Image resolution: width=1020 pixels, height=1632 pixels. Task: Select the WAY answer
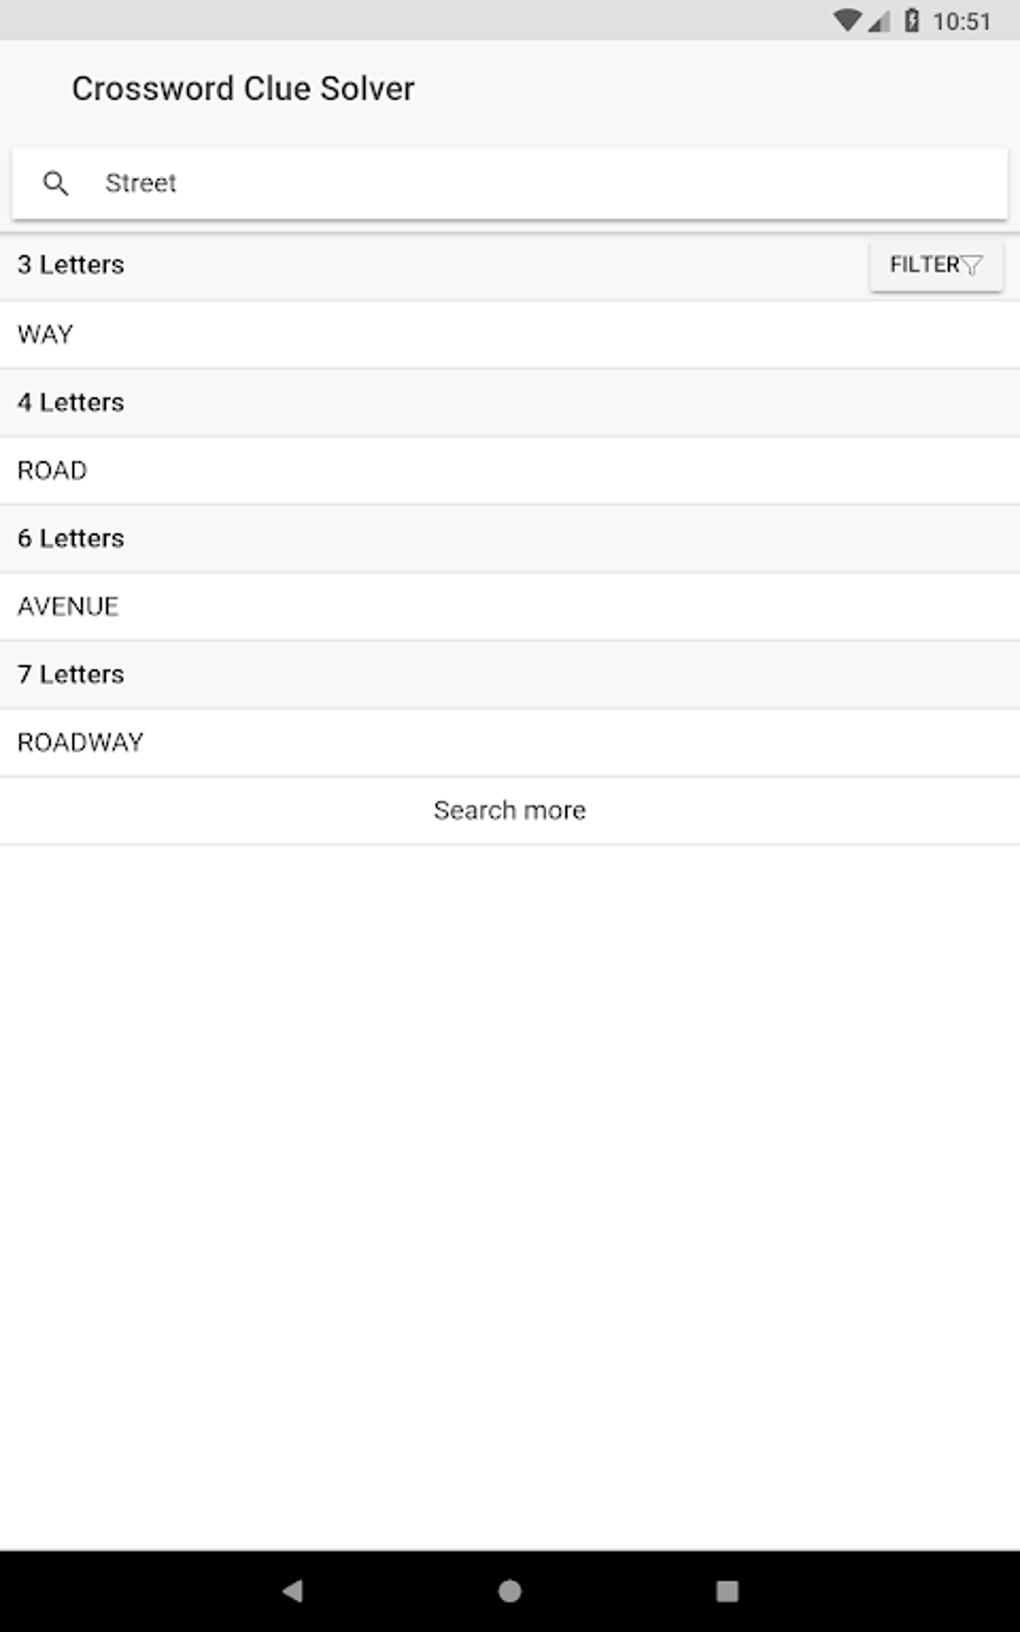45,334
